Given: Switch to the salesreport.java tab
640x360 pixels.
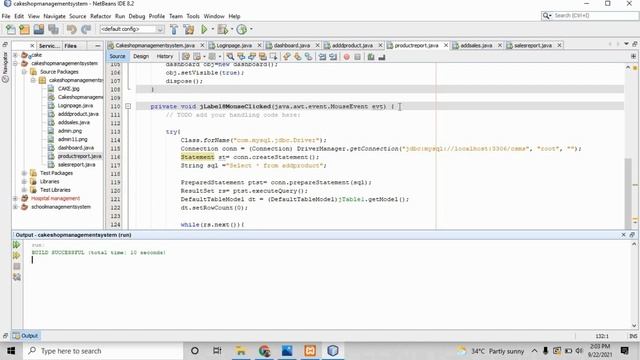Looking at the screenshot, I should click(x=533, y=45).
